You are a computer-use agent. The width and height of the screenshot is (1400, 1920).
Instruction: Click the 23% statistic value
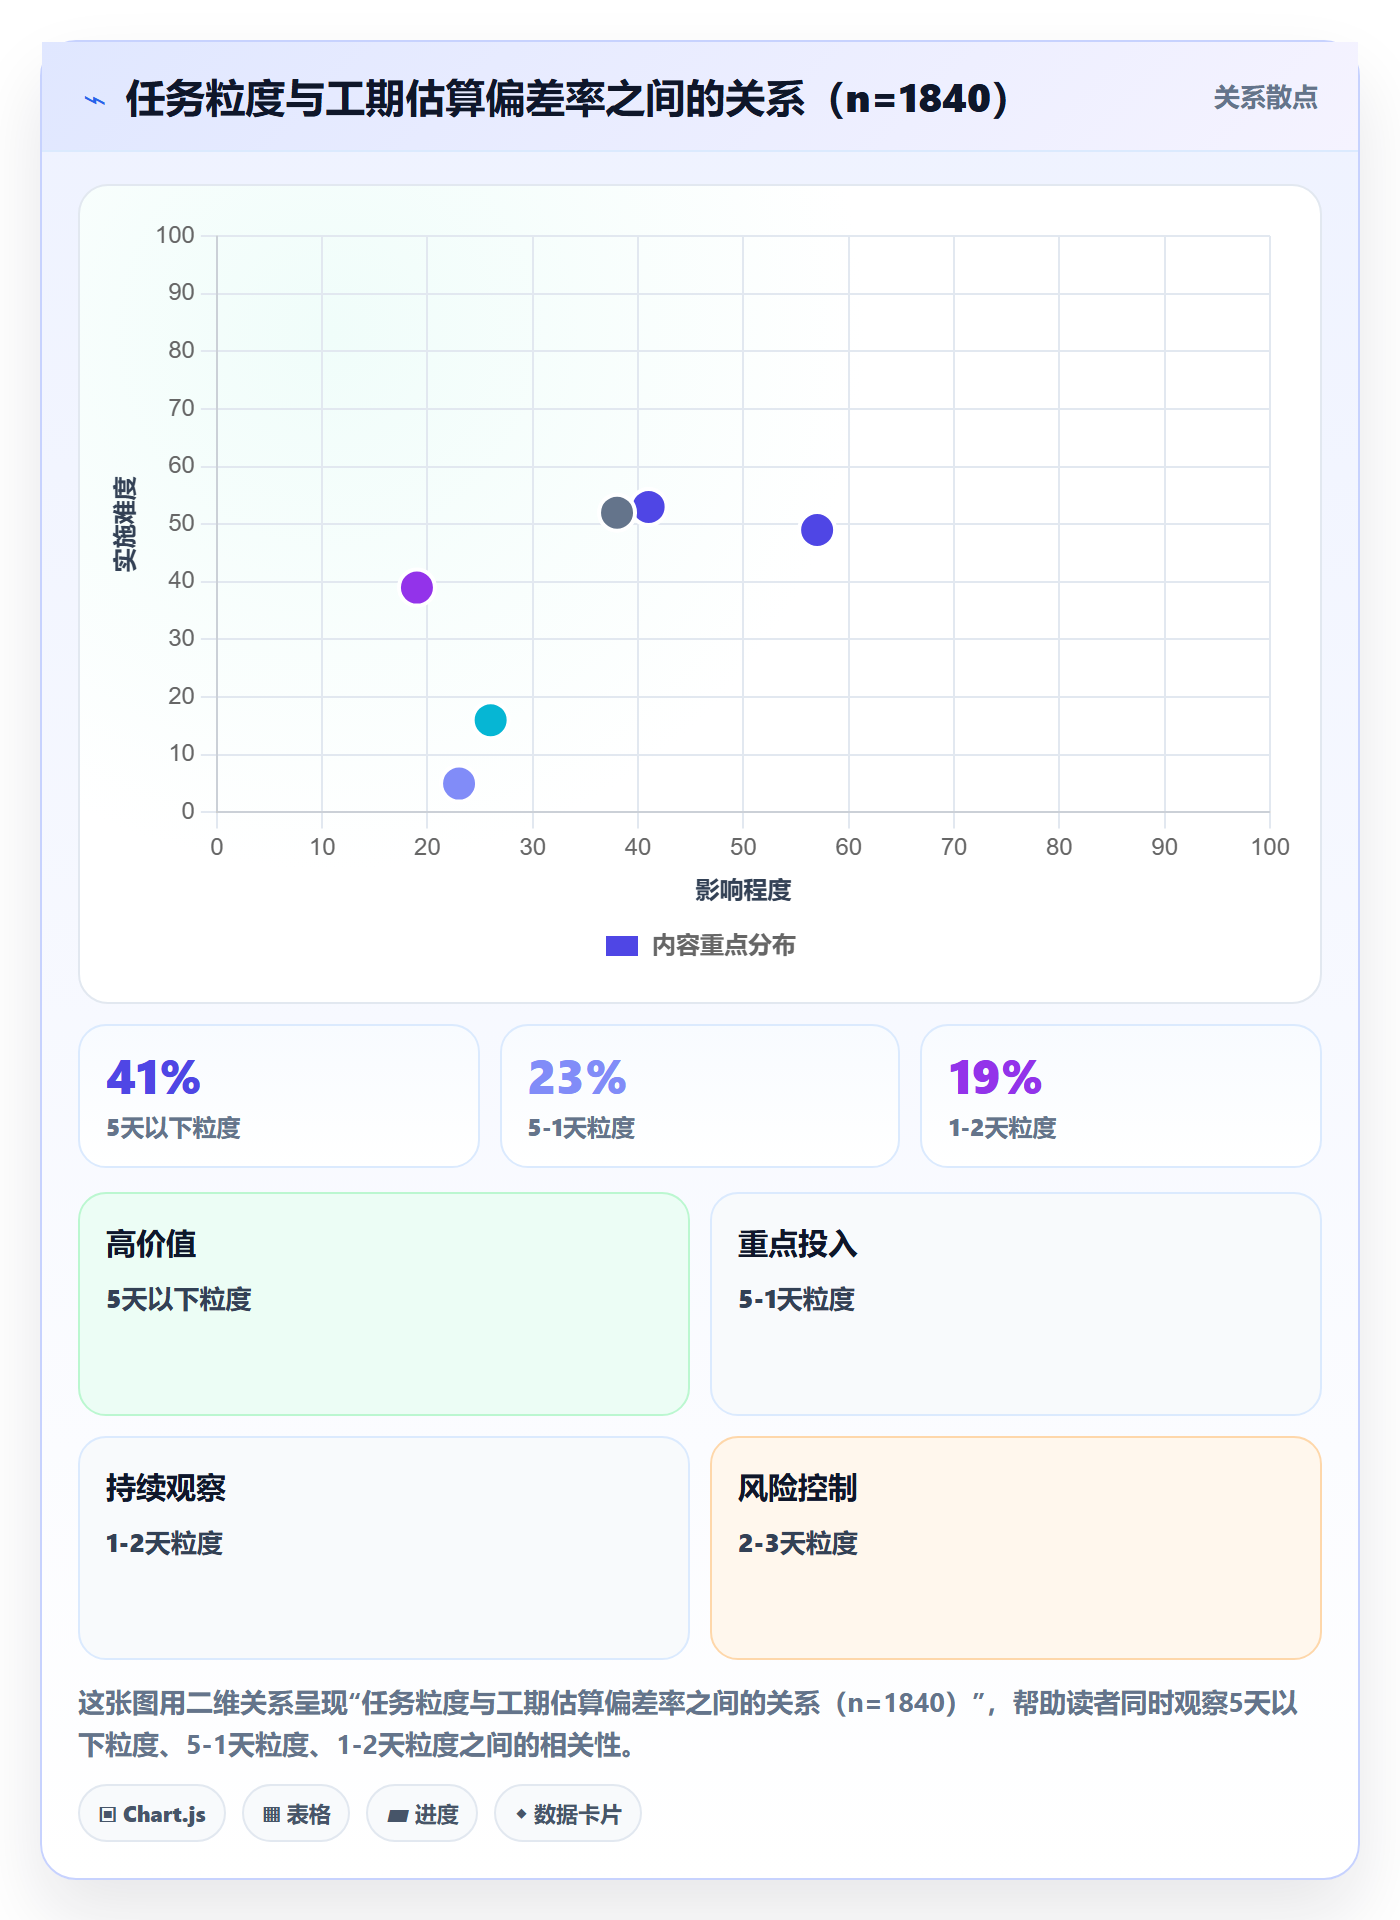(577, 1078)
